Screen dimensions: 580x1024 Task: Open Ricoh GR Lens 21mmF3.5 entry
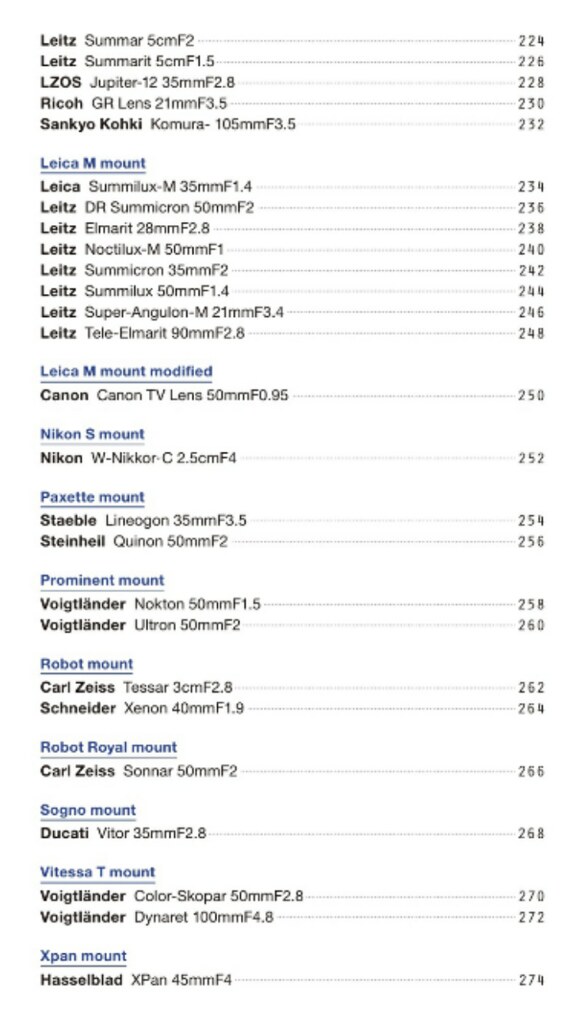click(292, 103)
